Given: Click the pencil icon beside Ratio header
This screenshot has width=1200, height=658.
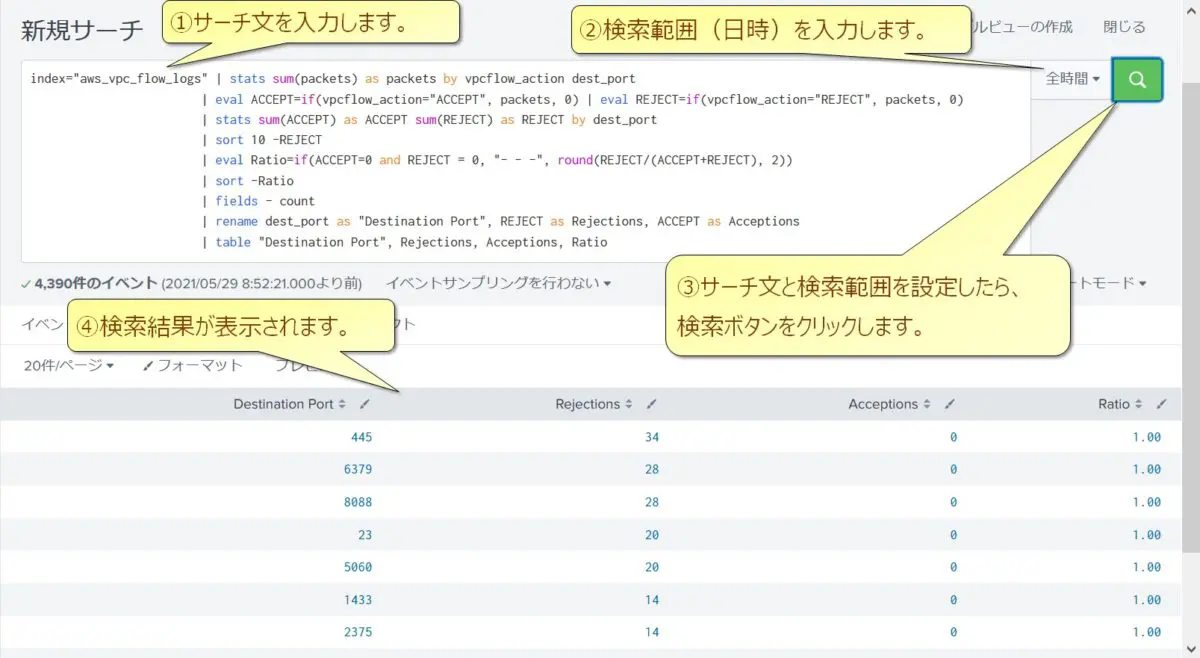Looking at the screenshot, I should pyautogui.click(x=1161, y=404).
